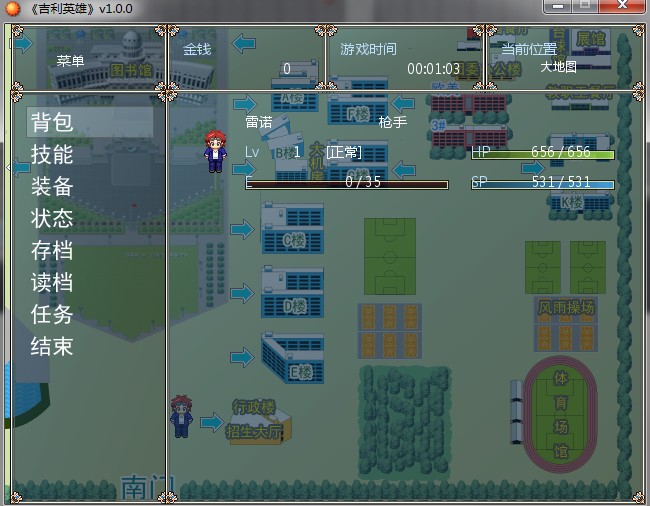Screen dimensions: 650x506
Task: Open the 背包 menu entry
Action: [90, 122]
